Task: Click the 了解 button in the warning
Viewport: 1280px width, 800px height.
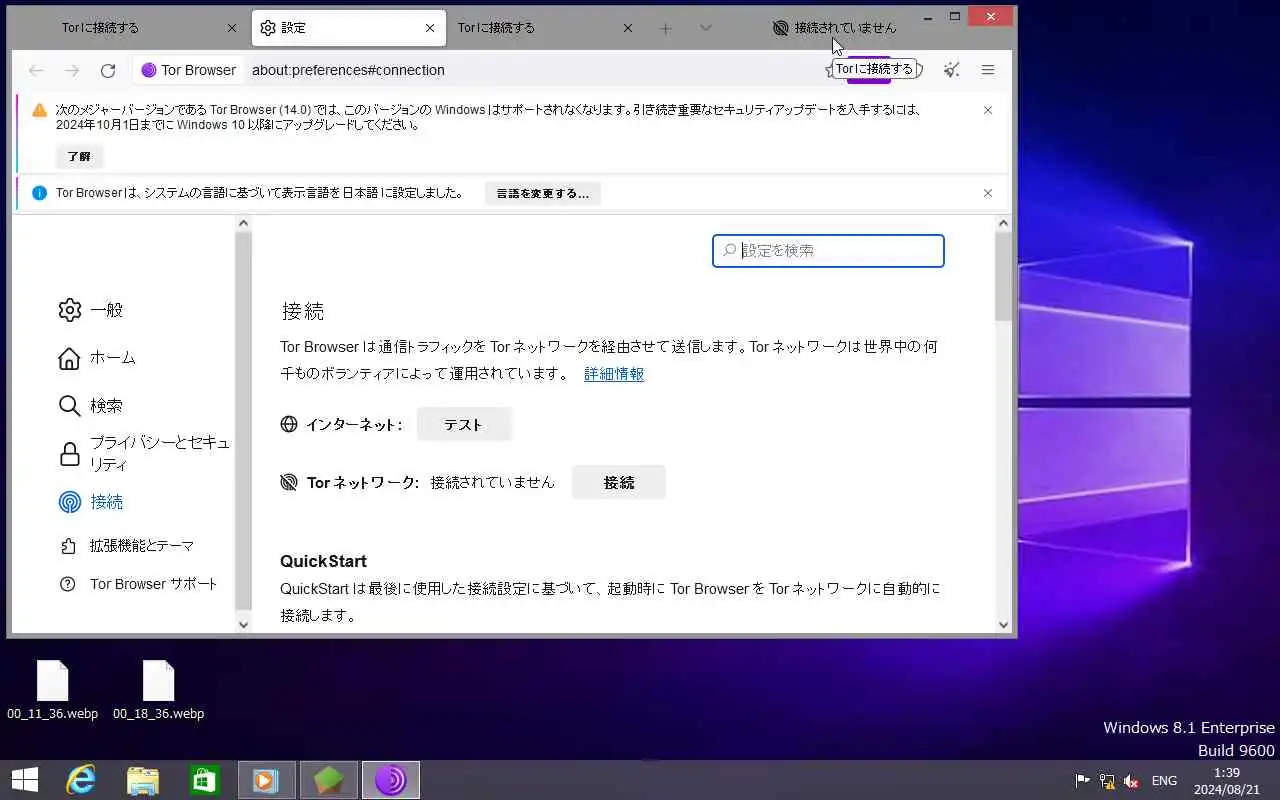Action: (79, 157)
